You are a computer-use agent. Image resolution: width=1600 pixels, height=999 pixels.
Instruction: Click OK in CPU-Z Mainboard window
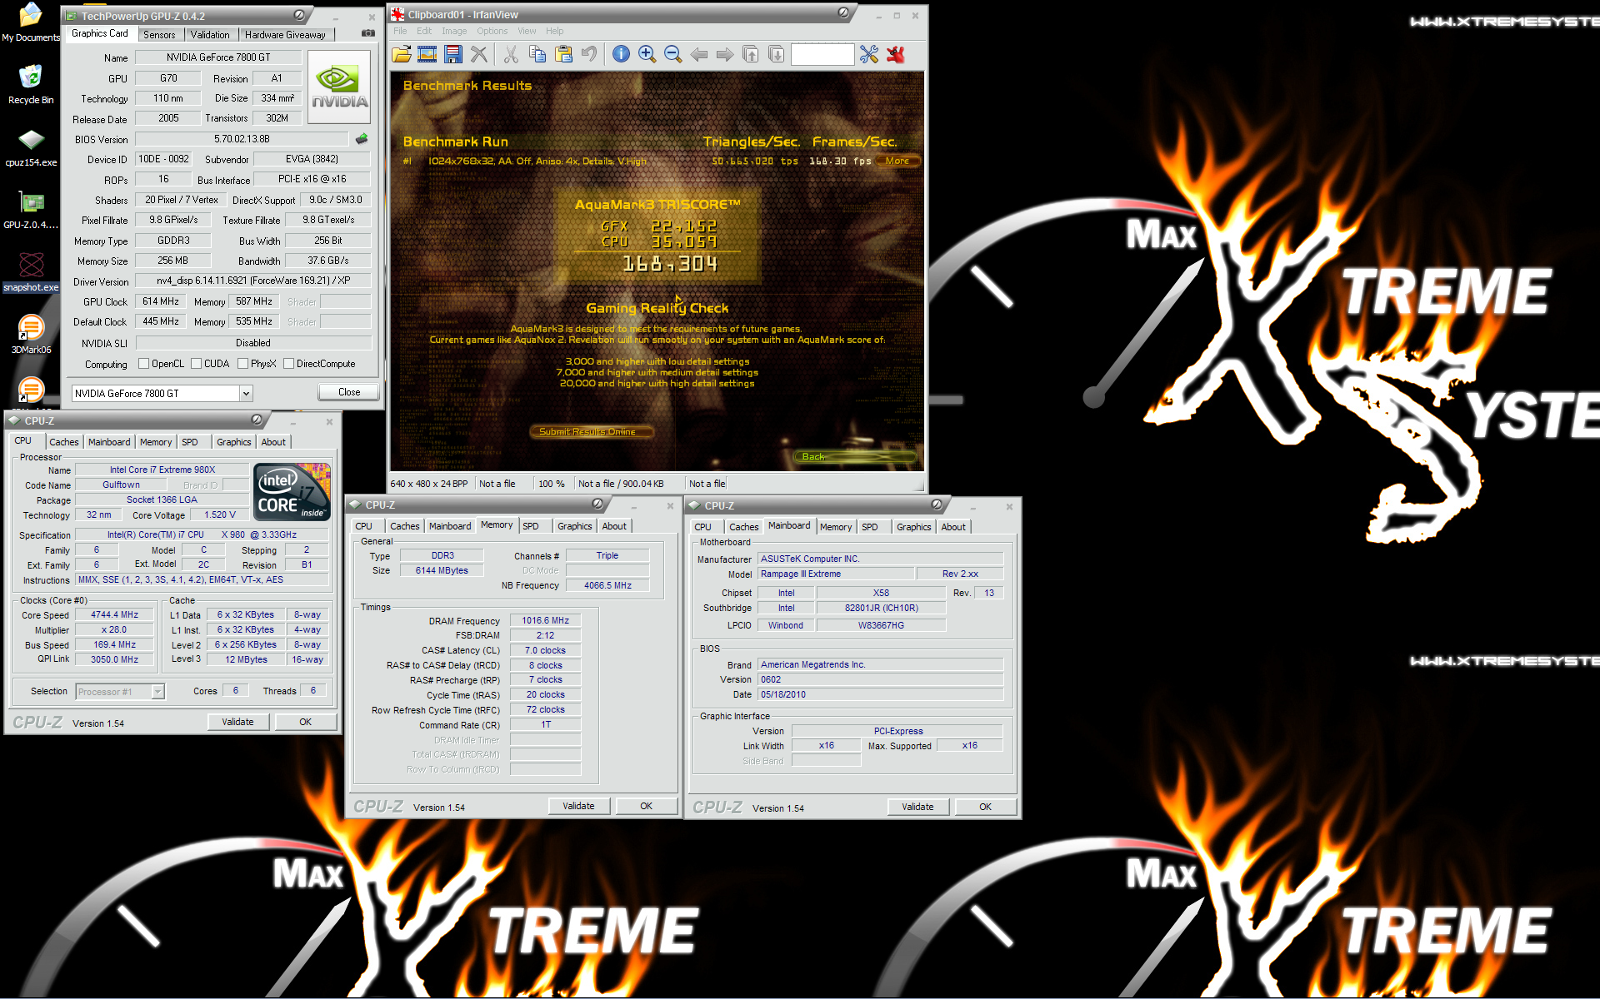click(985, 806)
